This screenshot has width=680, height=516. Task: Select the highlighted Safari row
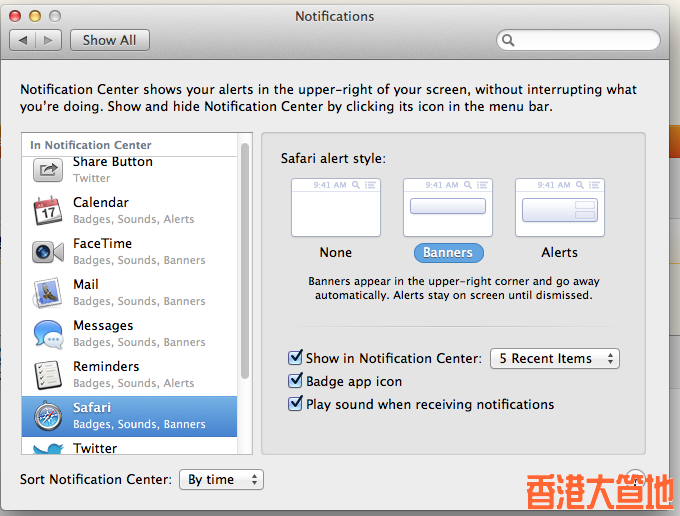click(x=129, y=416)
